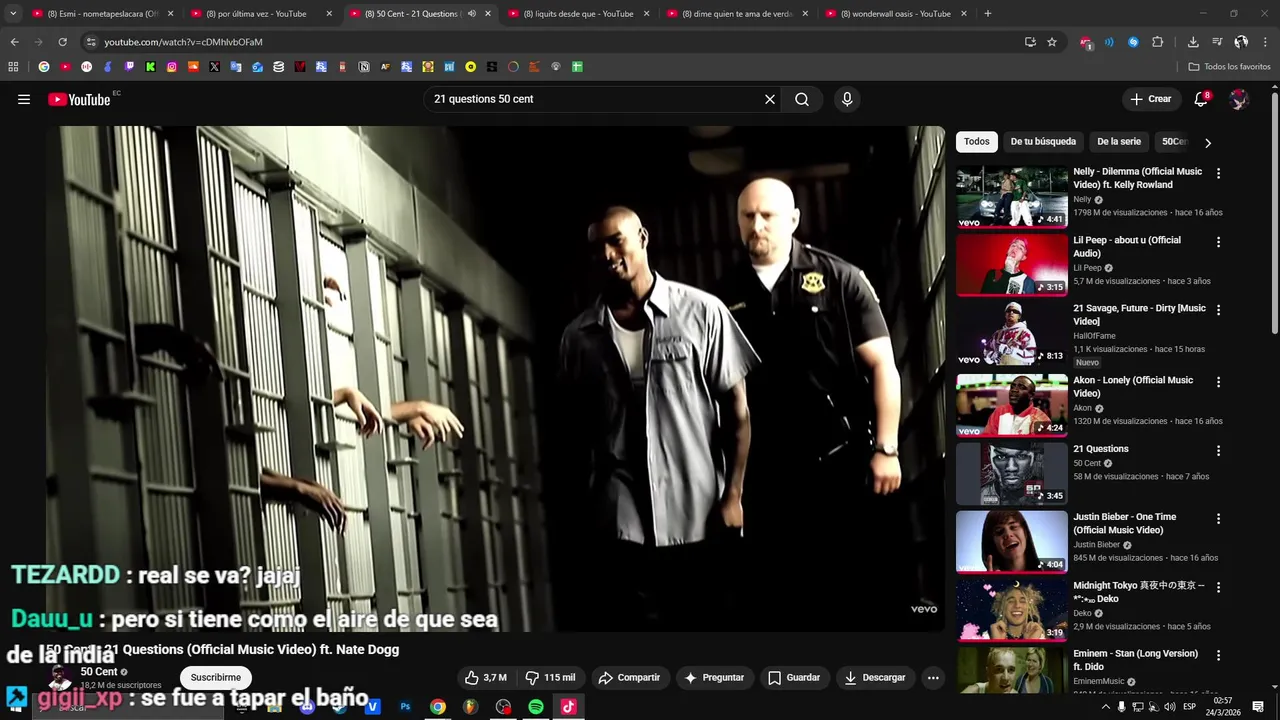The width and height of the screenshot is (1280, 720).
Task: Install app icon in address bar
Action: point(1030,42)
